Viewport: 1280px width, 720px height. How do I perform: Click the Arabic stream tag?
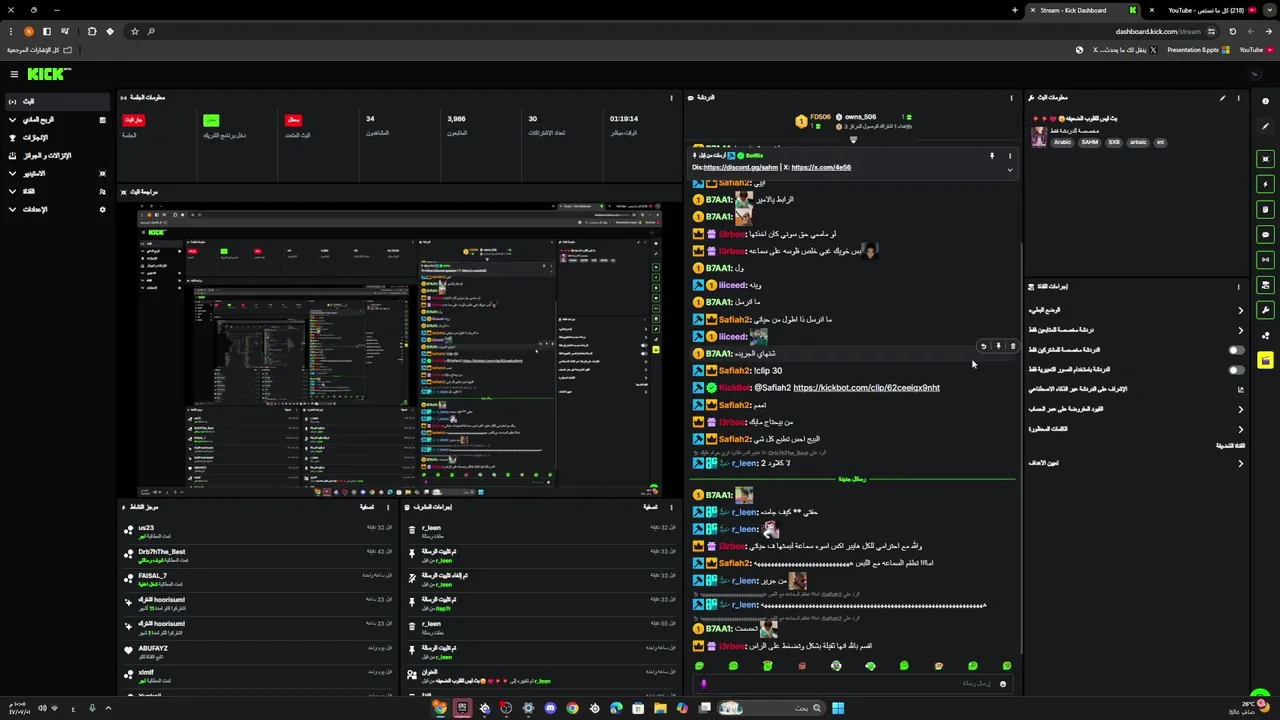click(1062, 142)
